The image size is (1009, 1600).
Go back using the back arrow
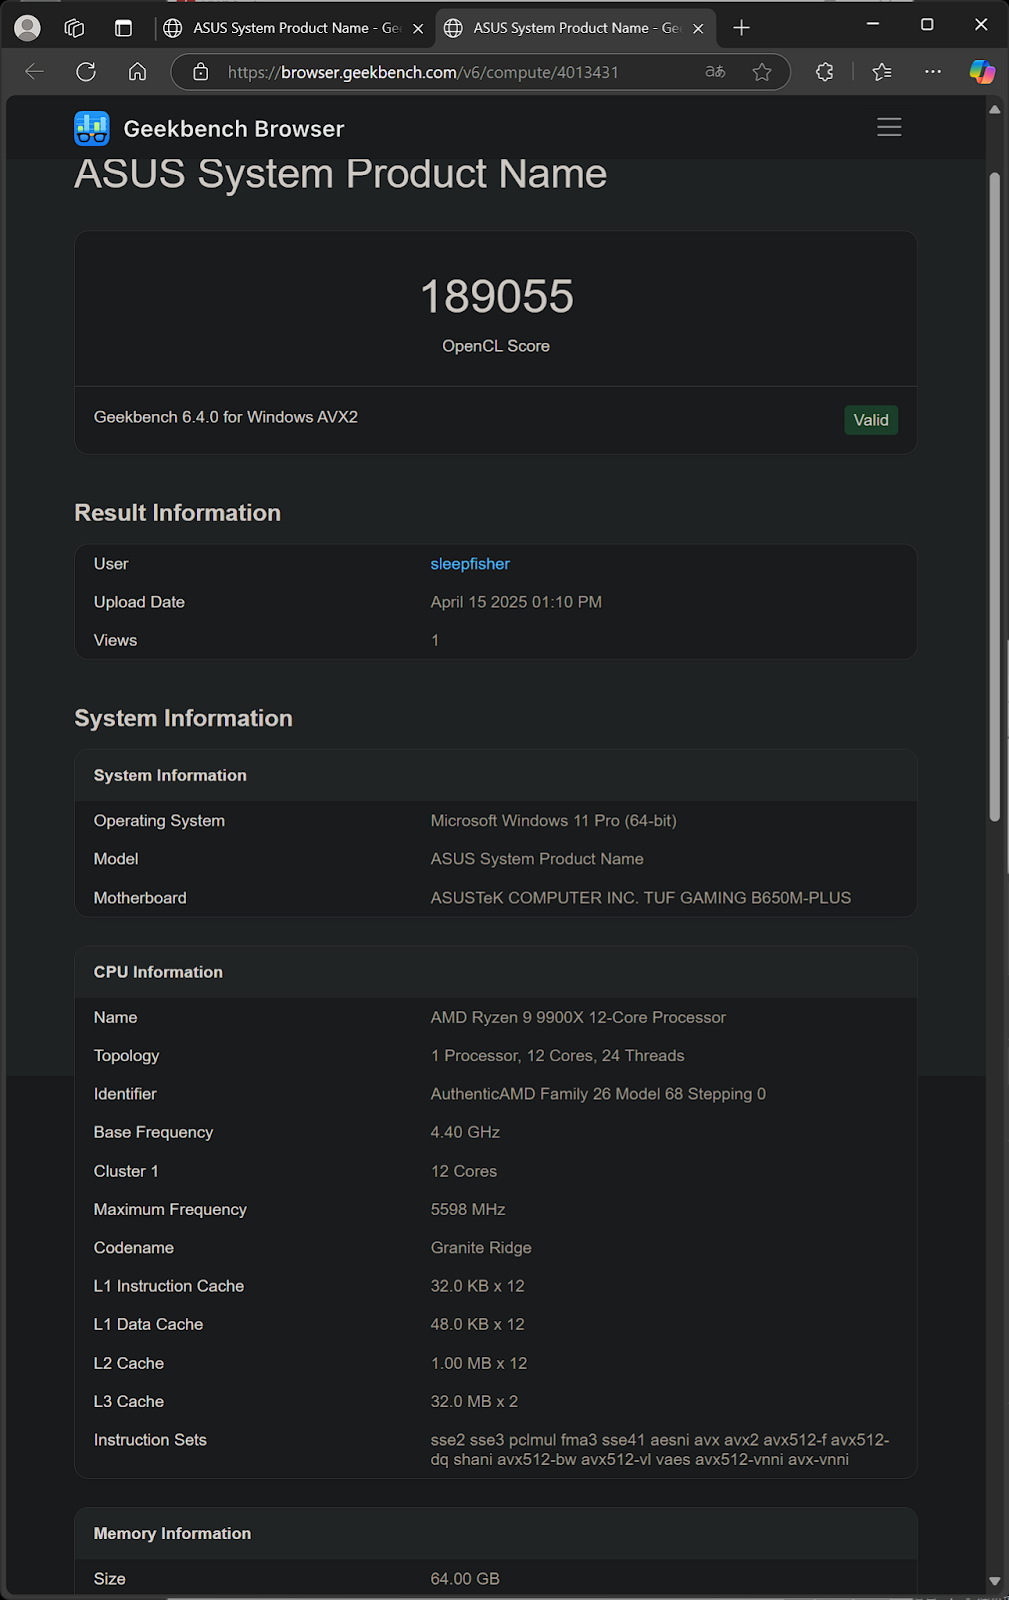pyautogui.click(x=34, y=72)
